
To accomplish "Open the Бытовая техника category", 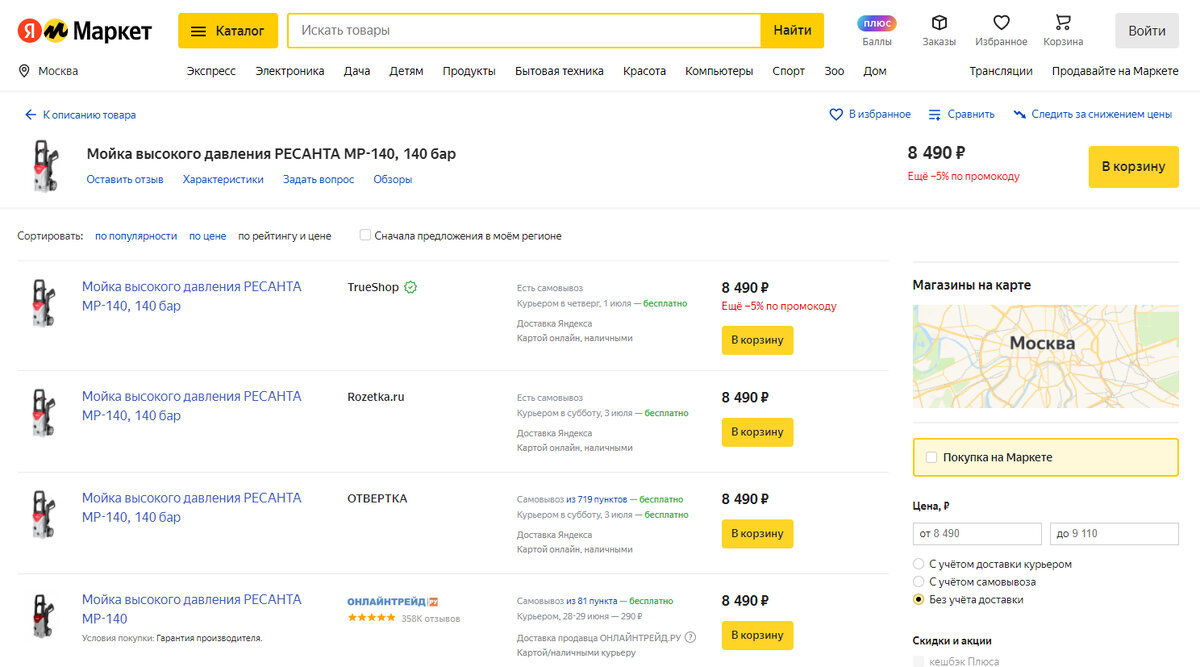I will tap(559, 71).
